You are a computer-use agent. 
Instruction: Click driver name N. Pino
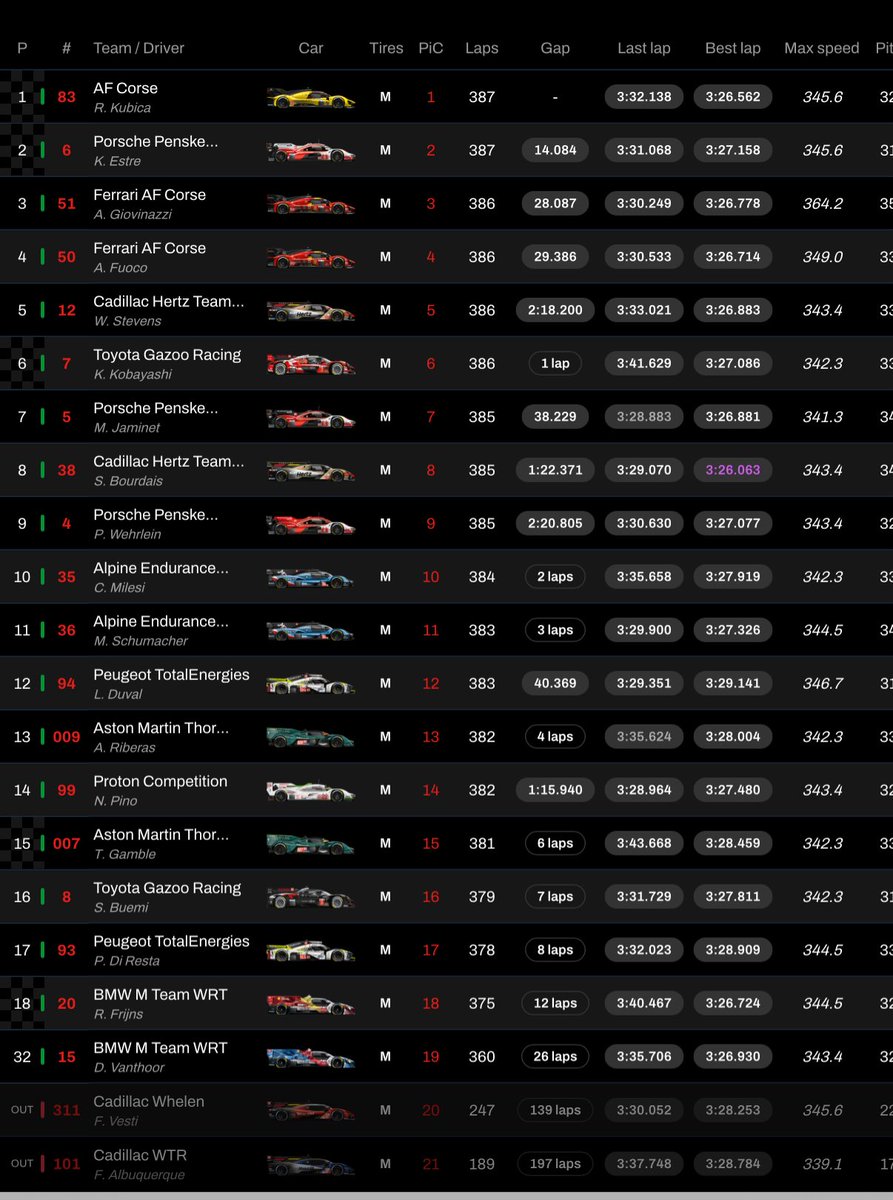[116, 801]
